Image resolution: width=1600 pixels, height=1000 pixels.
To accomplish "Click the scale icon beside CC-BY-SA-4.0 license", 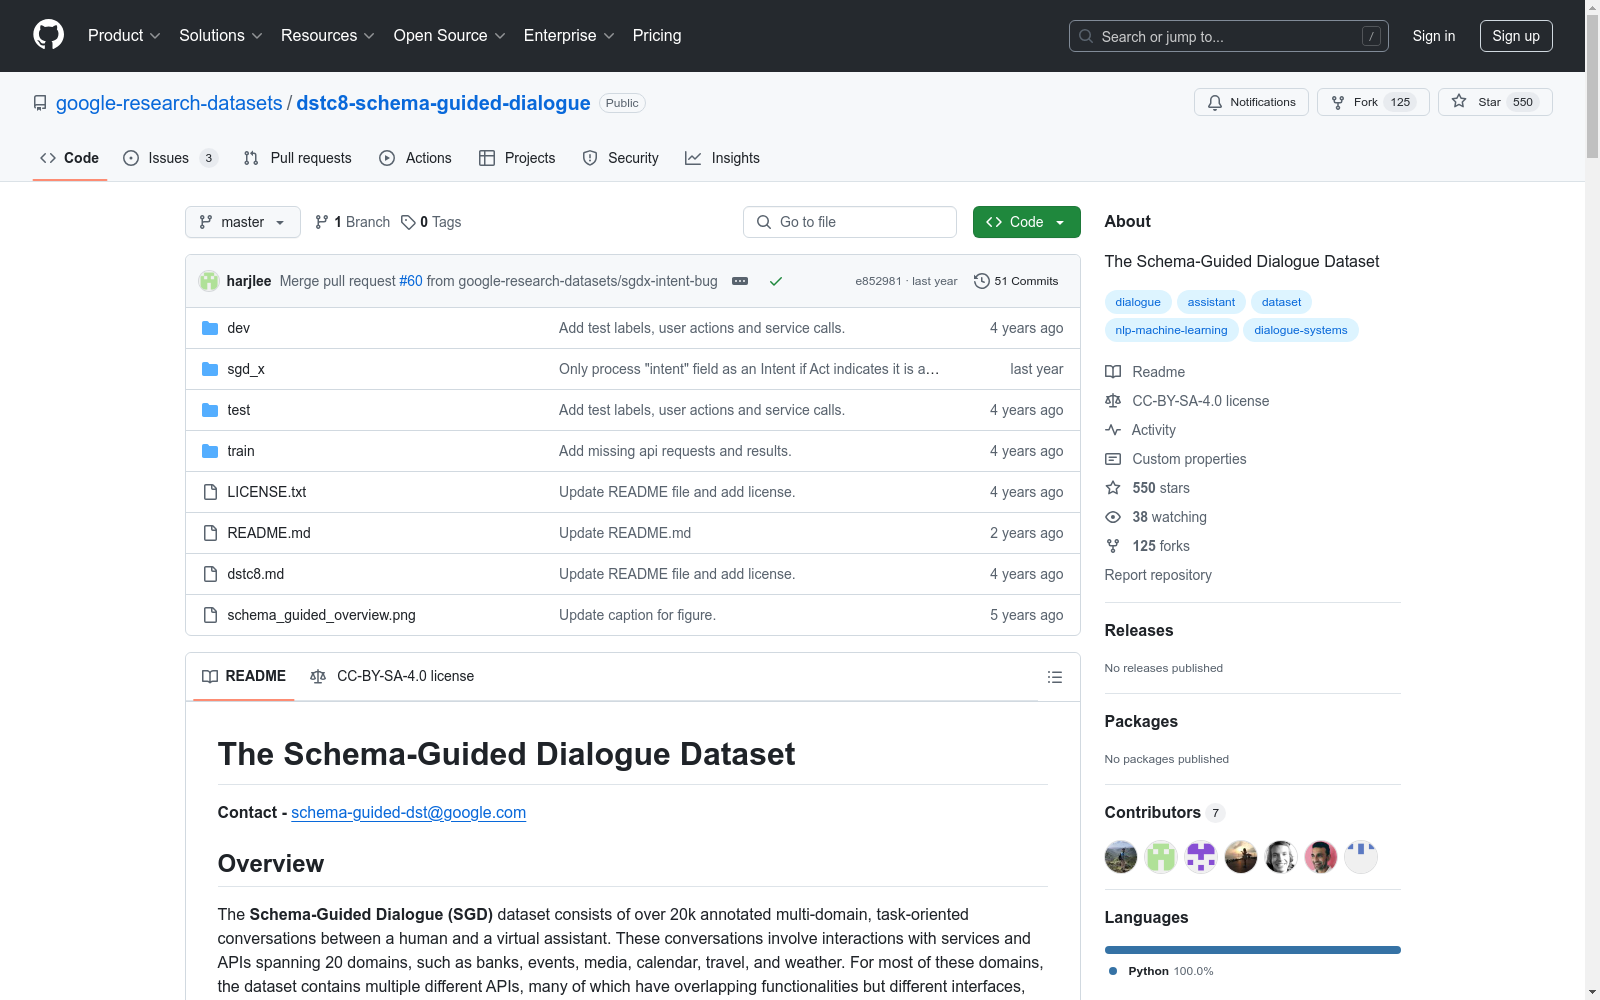I will pyautogui.click(x=1113, y=401).
